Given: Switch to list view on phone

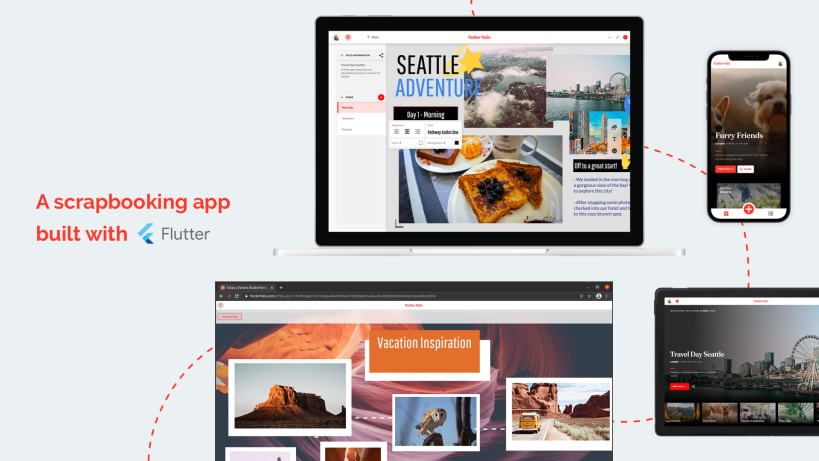Looking at the screenshot, I should pos(770,213).
